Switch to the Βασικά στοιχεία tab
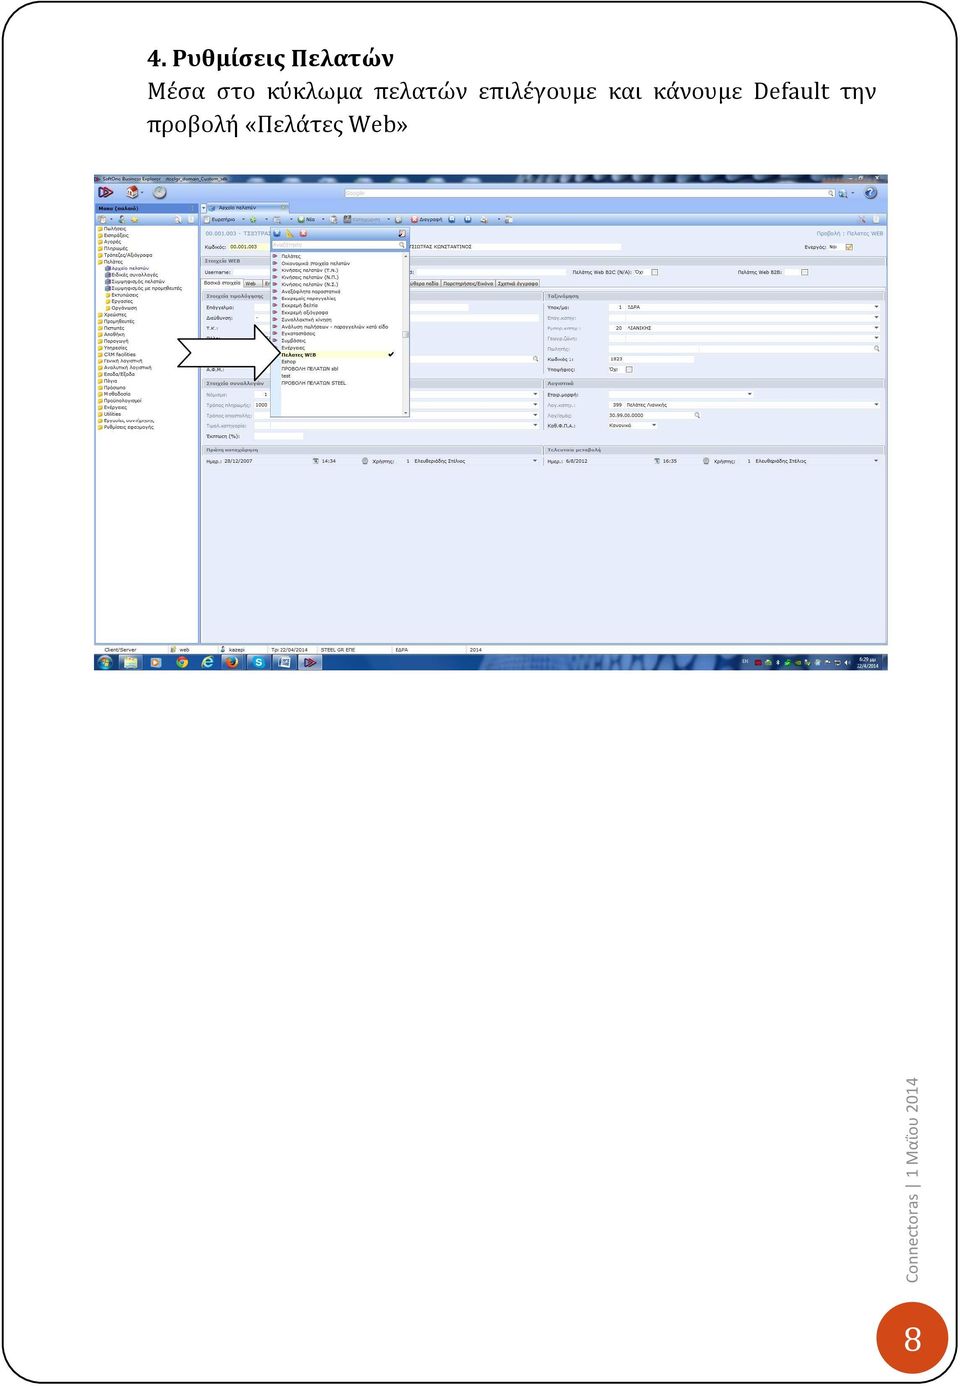 pos(222,283)
